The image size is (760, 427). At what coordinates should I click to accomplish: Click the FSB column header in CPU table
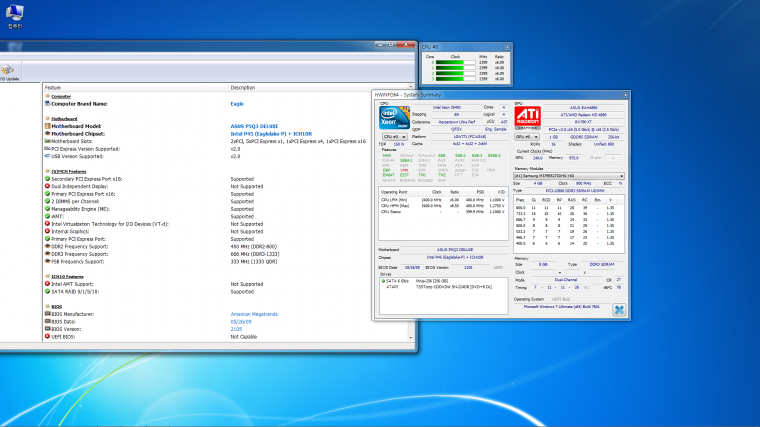click(x=480, y=192)
